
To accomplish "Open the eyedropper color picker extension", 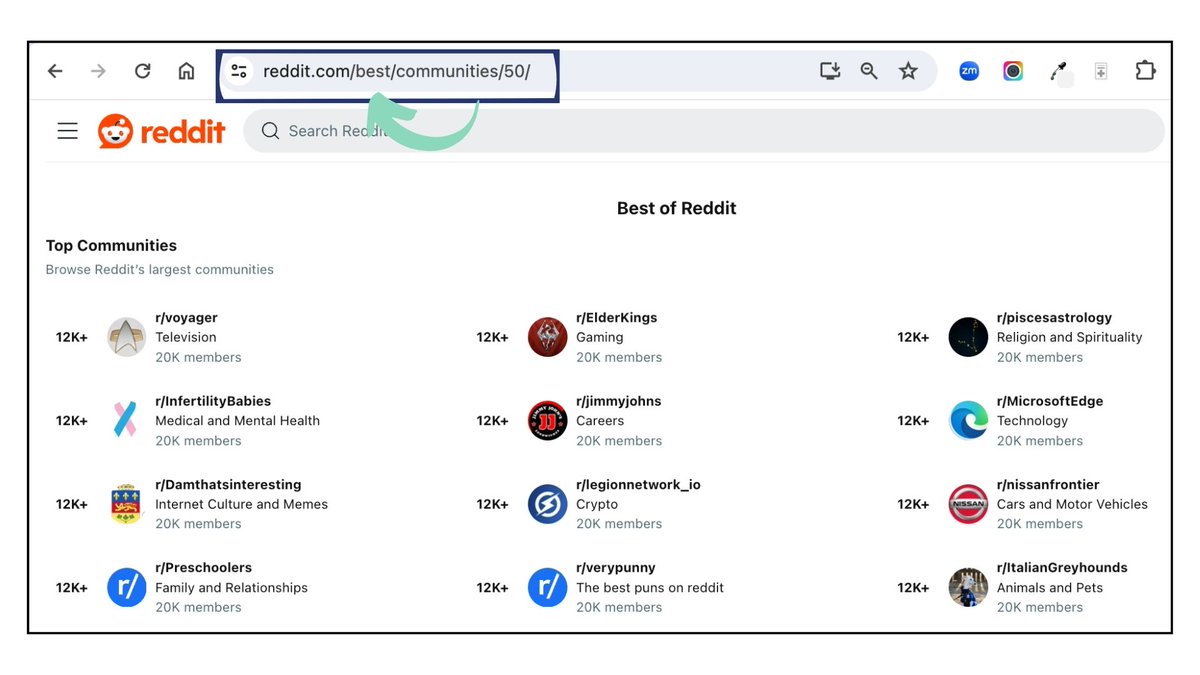I will [x=1058, y=71].
